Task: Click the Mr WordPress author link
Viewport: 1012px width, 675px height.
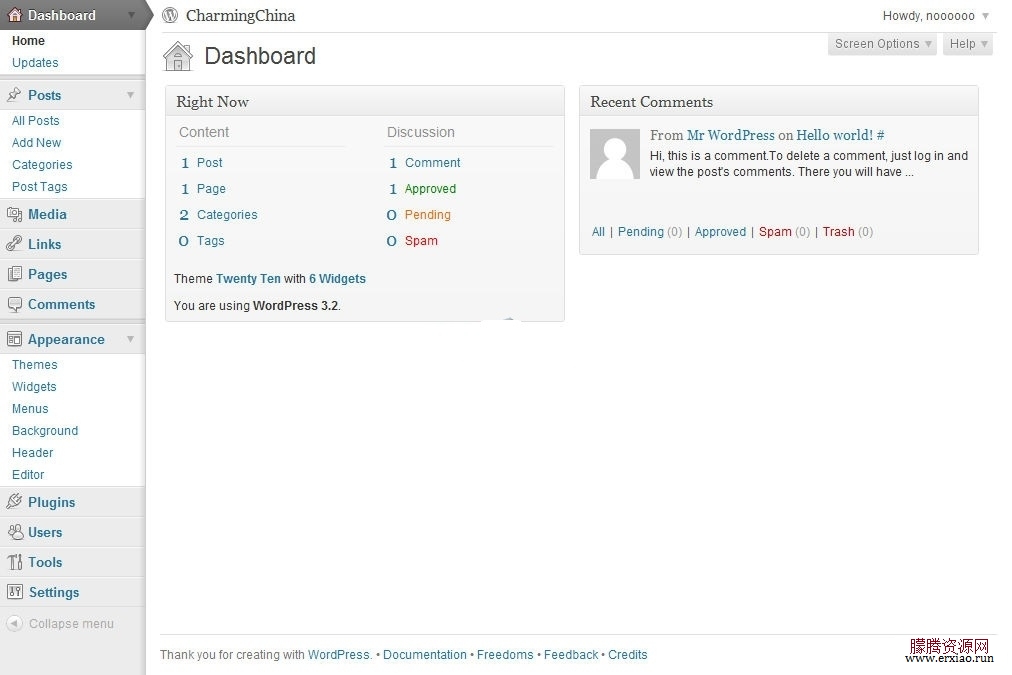Action: [730, 135]
